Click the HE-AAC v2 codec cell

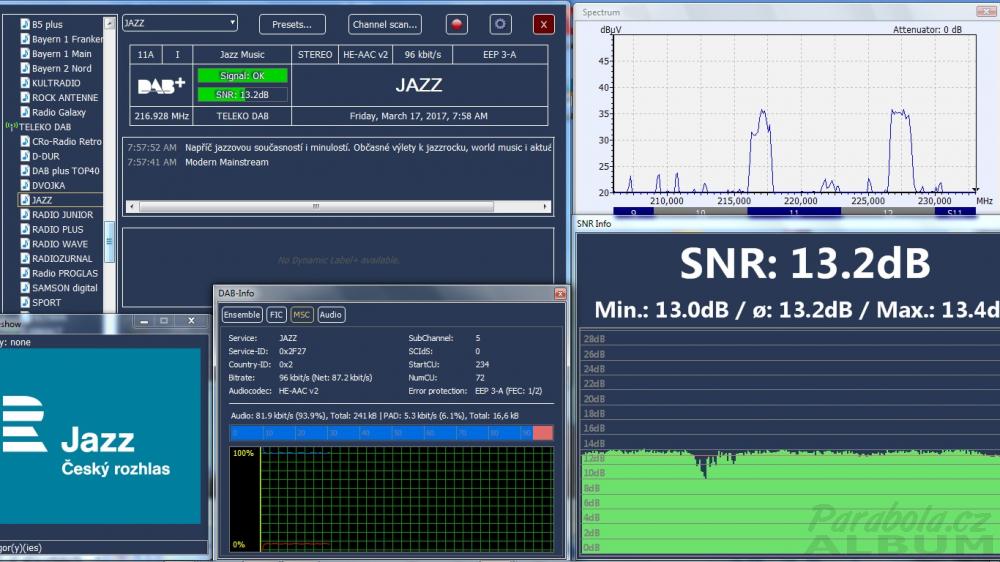pos(365,55)
